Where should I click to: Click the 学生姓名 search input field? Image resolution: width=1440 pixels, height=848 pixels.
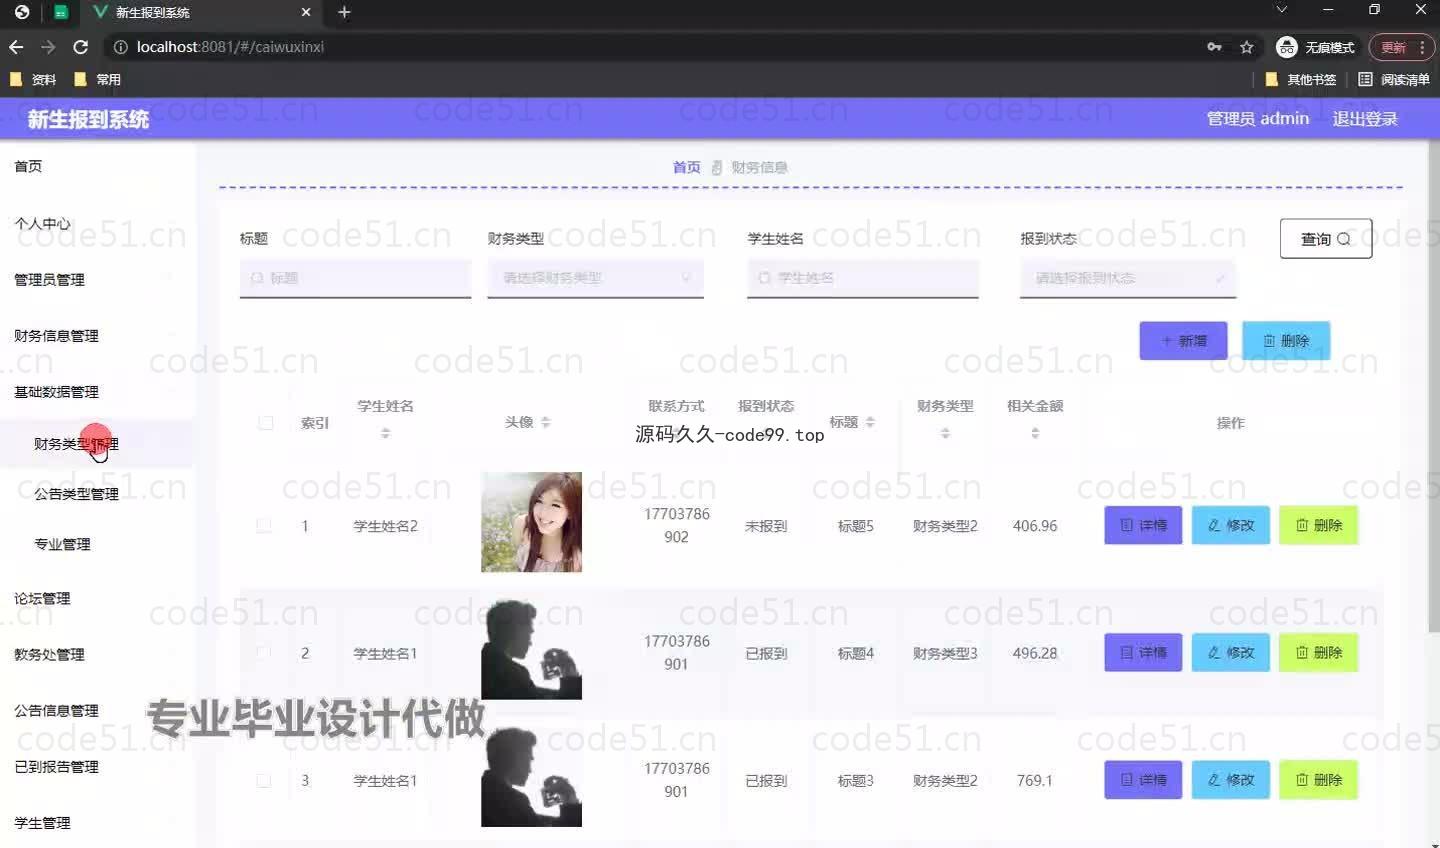coord(863,278)
